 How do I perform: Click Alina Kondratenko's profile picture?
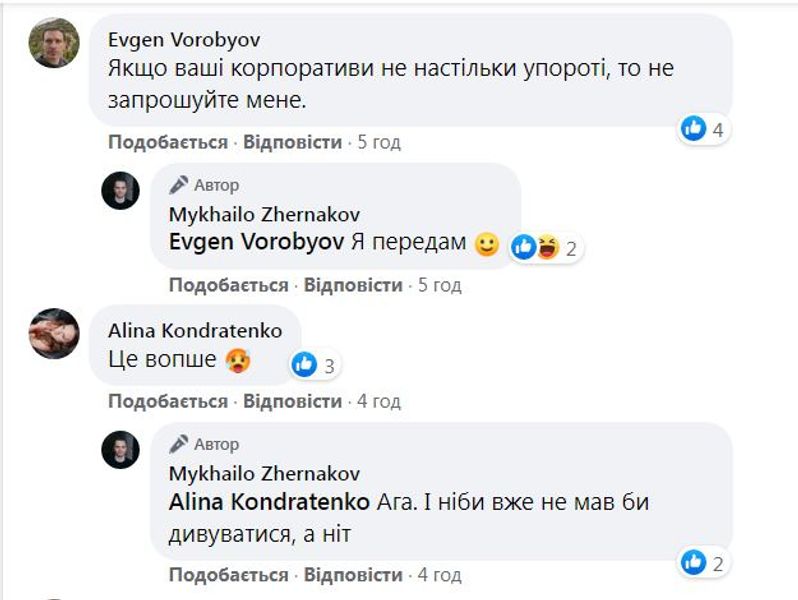(54, 334)
